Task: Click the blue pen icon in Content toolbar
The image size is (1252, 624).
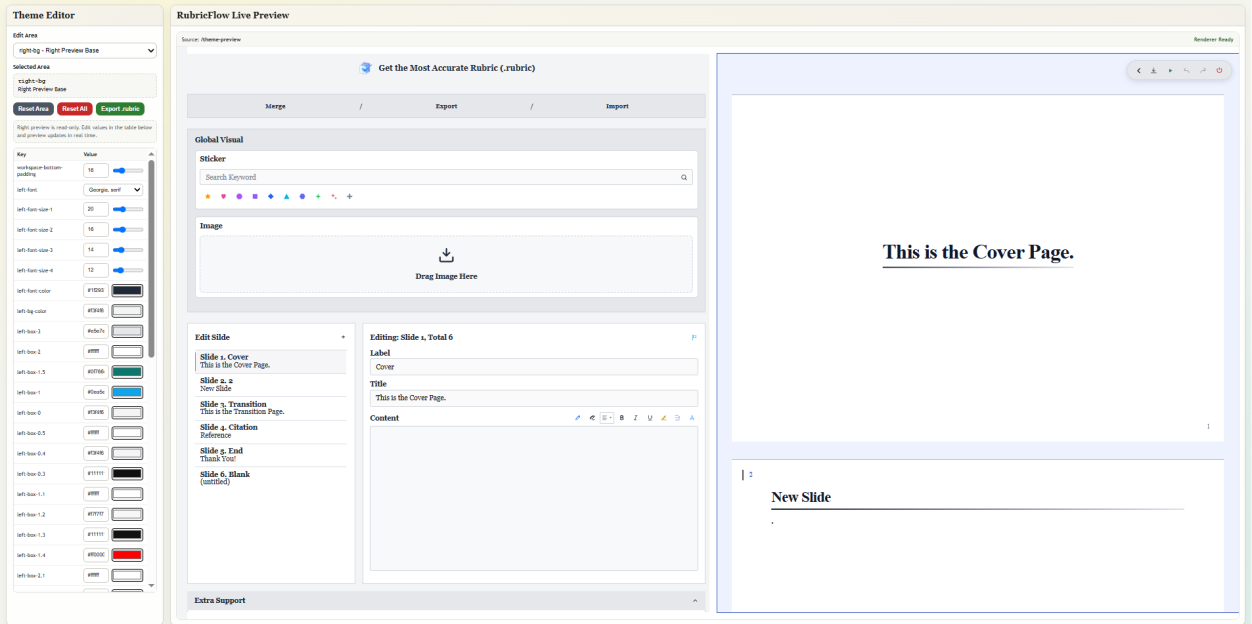Action: [x=577, y=418]
